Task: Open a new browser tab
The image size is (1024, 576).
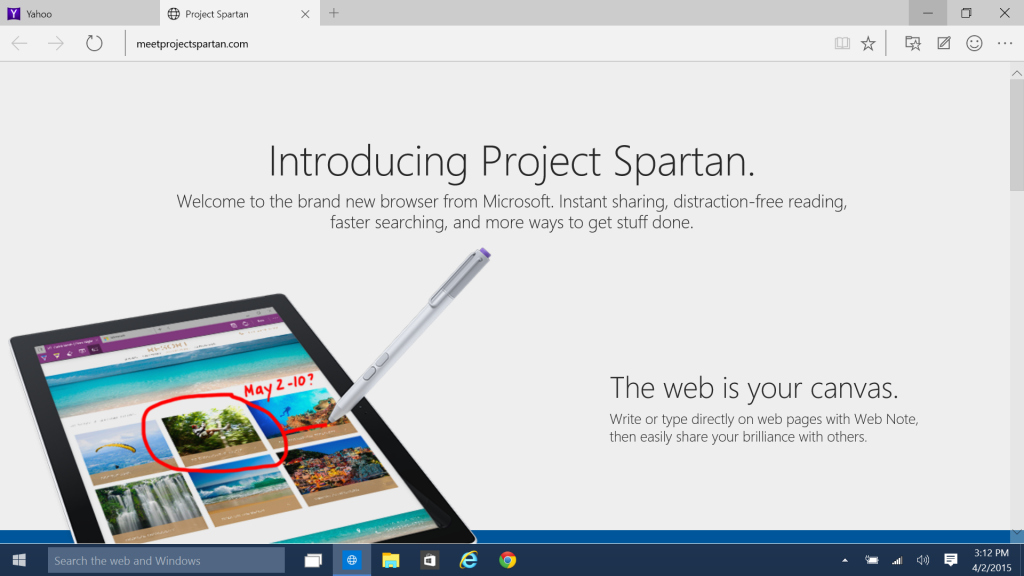Action: (333, 14)
